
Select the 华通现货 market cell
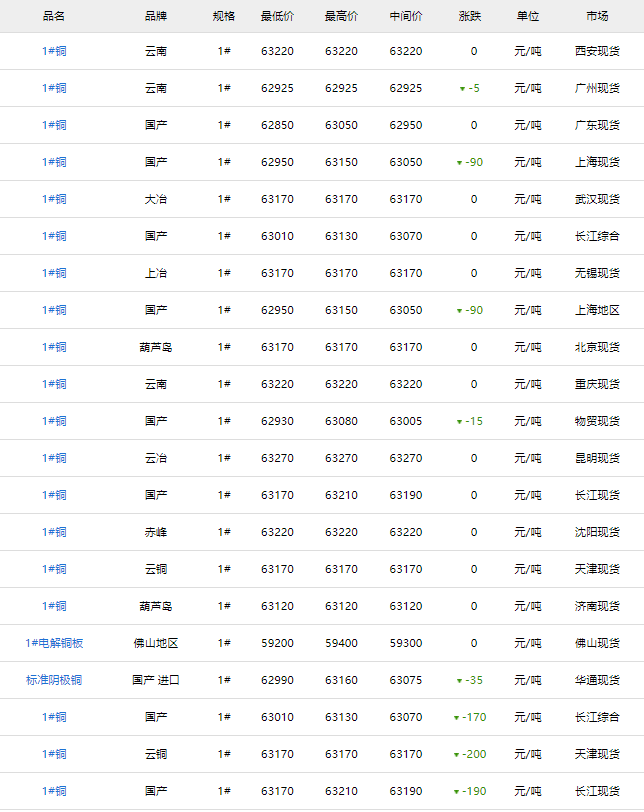[x=597, y=680]
